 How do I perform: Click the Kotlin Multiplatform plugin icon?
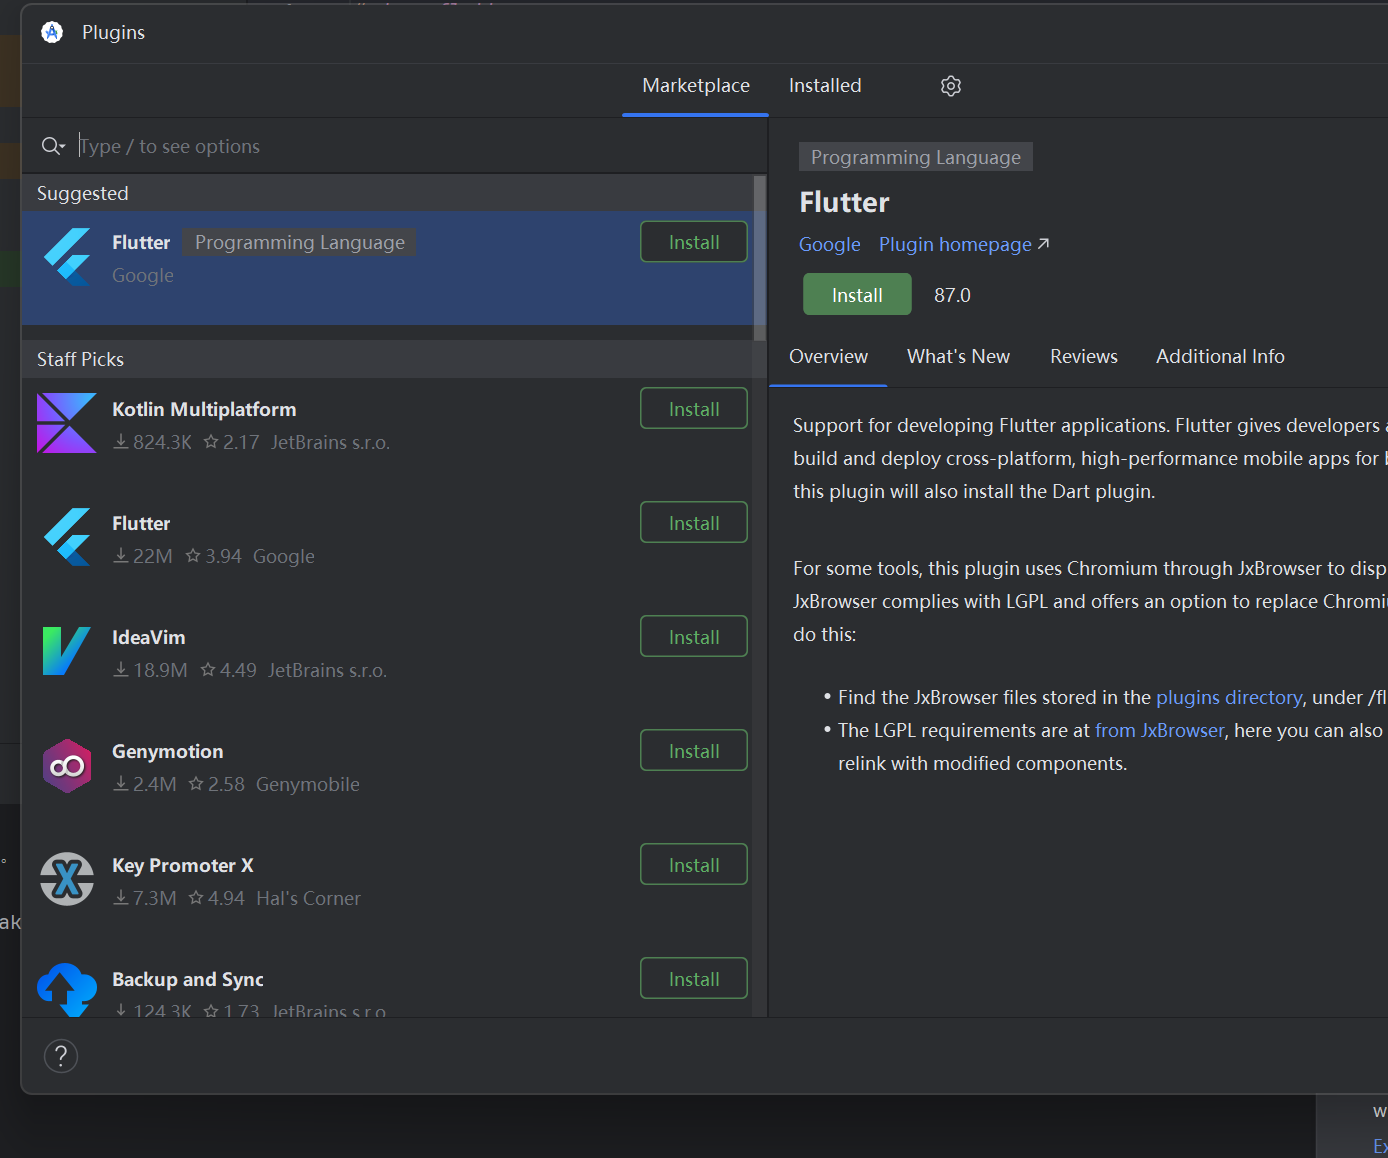[x=66, y=423]
